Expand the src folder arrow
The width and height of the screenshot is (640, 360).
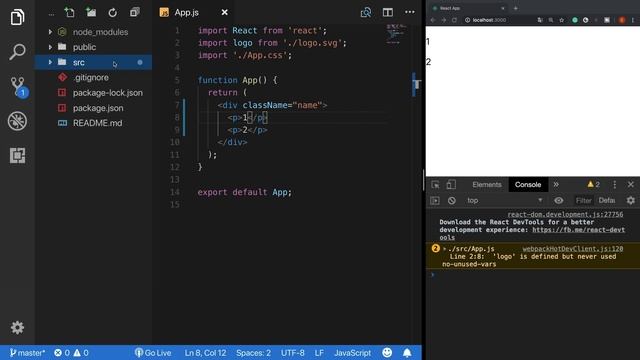click(50, 62)
